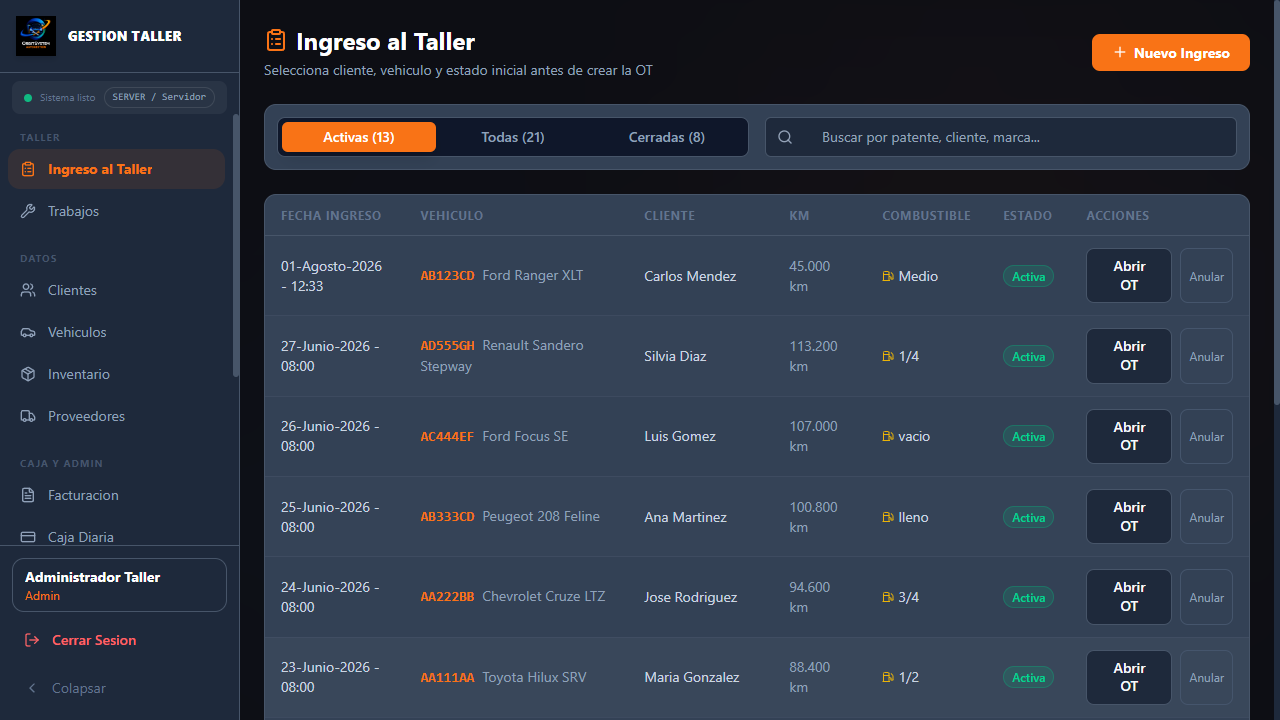The height and width of the screenshot is (720, 1280).
Task: Focus the search by patente field
Action: (1001, 137)
